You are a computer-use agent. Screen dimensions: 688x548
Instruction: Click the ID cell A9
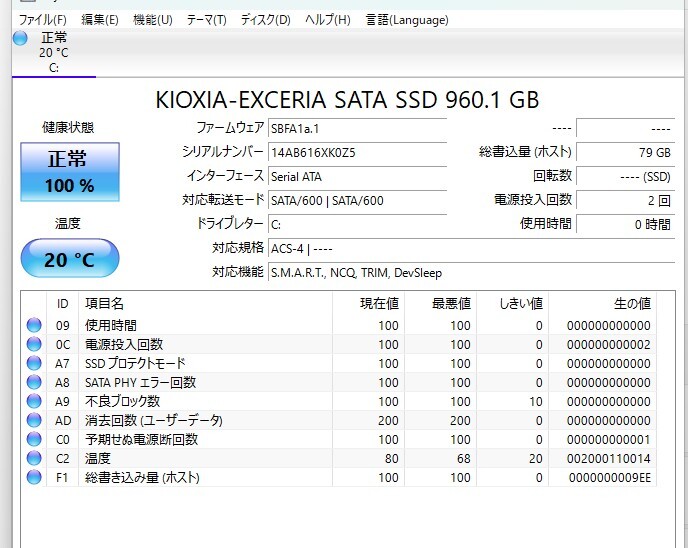62,401
